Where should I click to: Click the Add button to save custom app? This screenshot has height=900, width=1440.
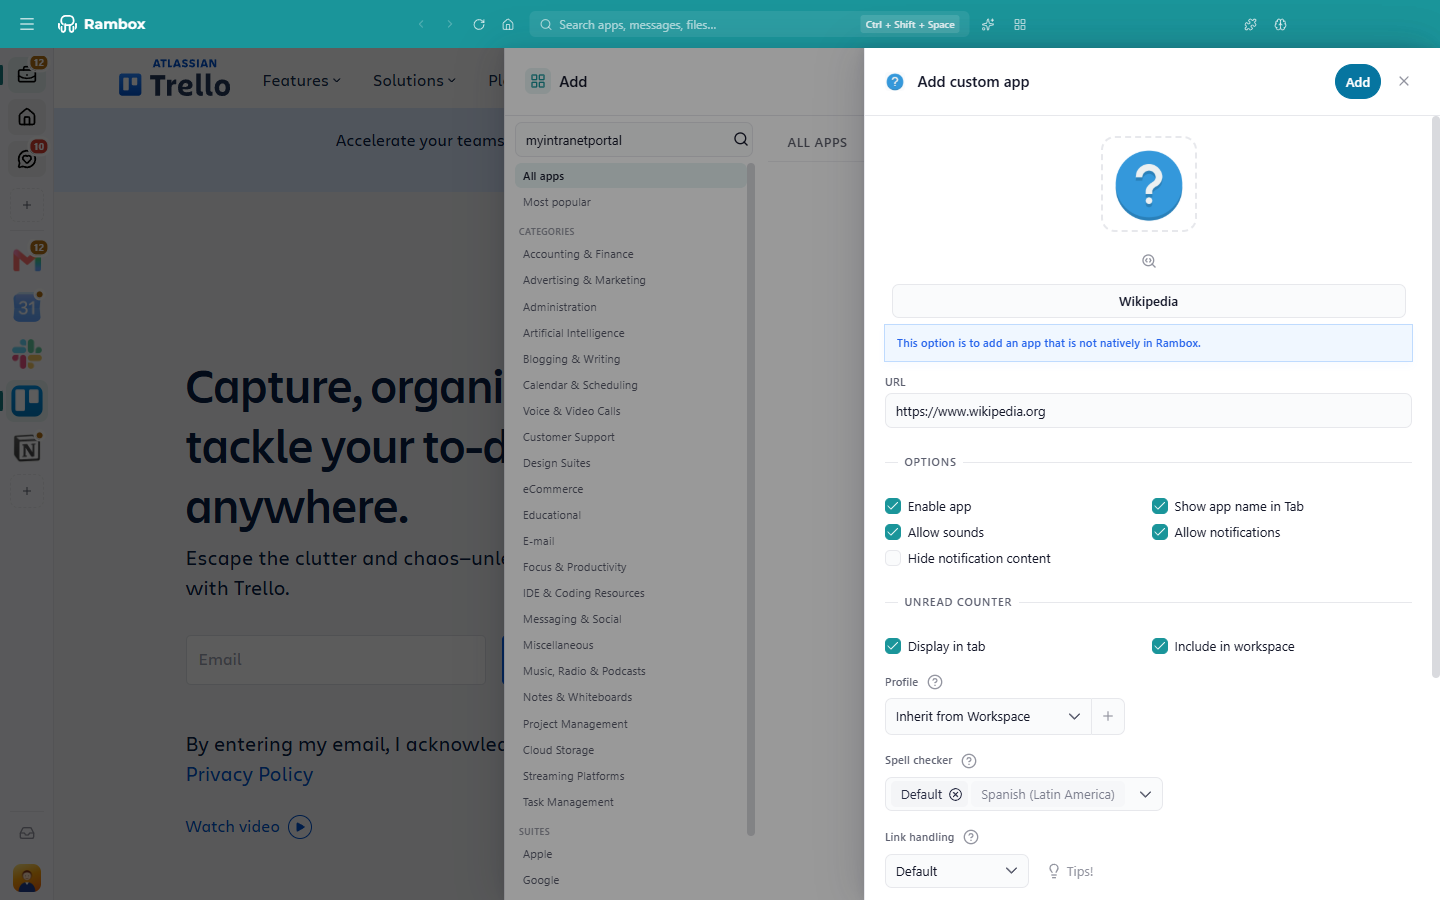(1358, 82)
